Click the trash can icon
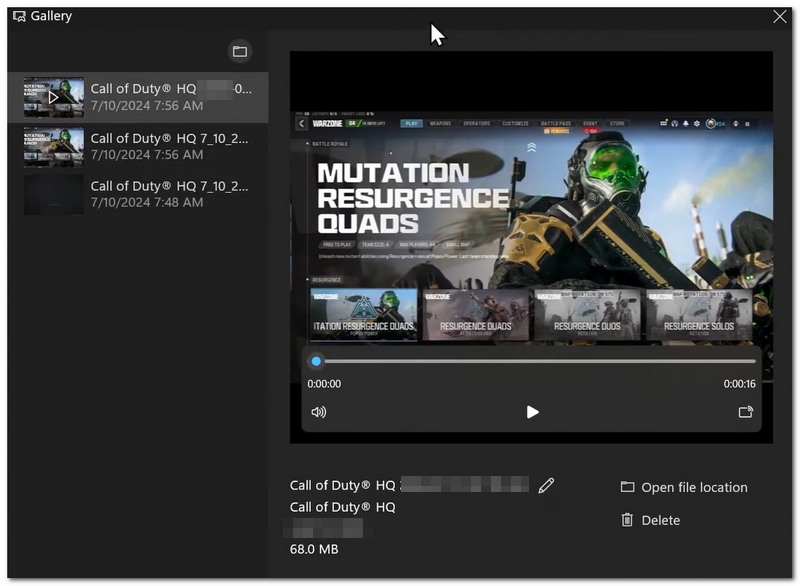Viewport: 800px width, 586px height. [627, 520]
